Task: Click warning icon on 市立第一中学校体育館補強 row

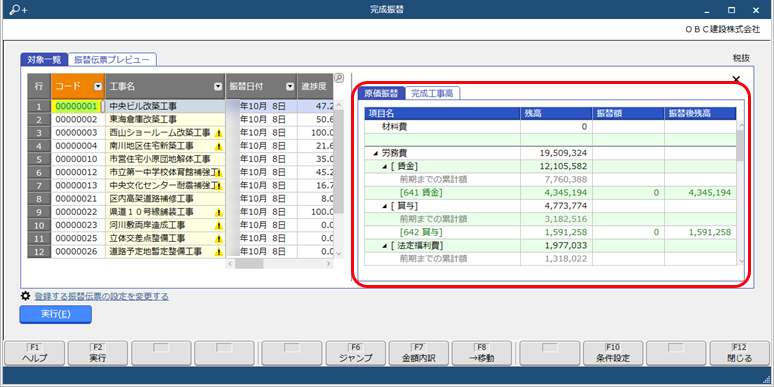Action: click(219, 173)
